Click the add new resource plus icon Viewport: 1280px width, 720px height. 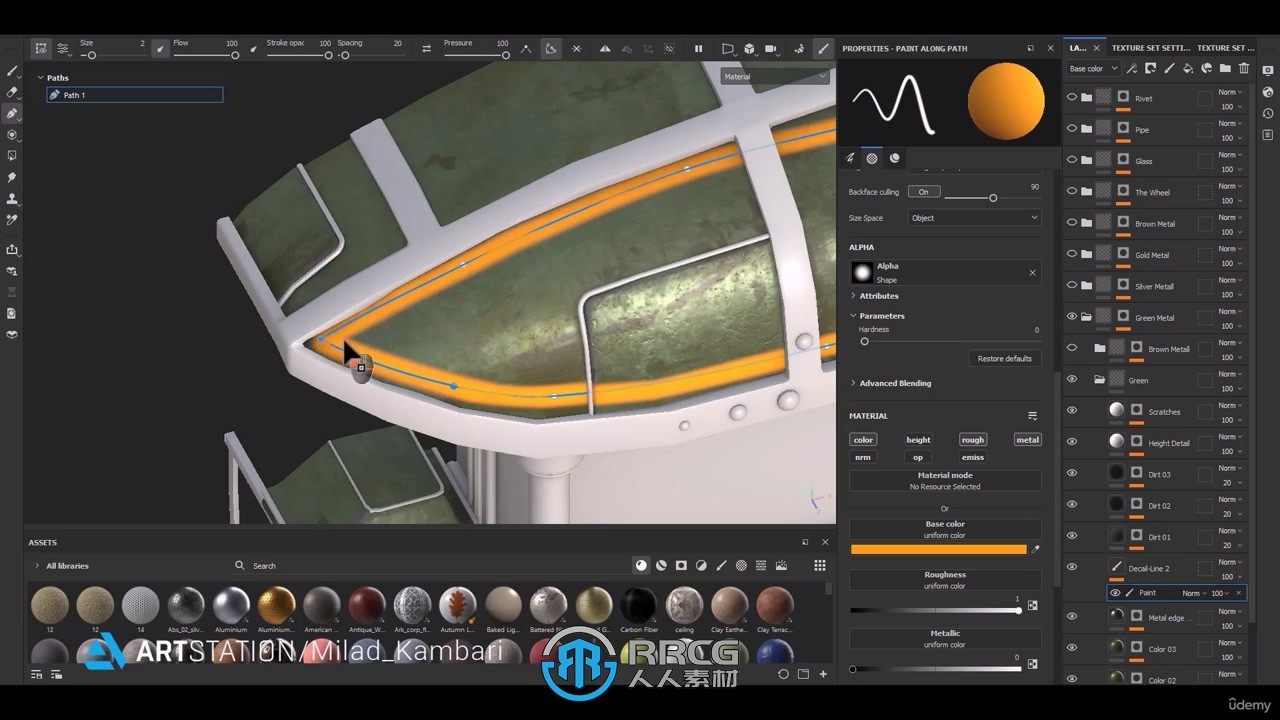click(823, 674)
